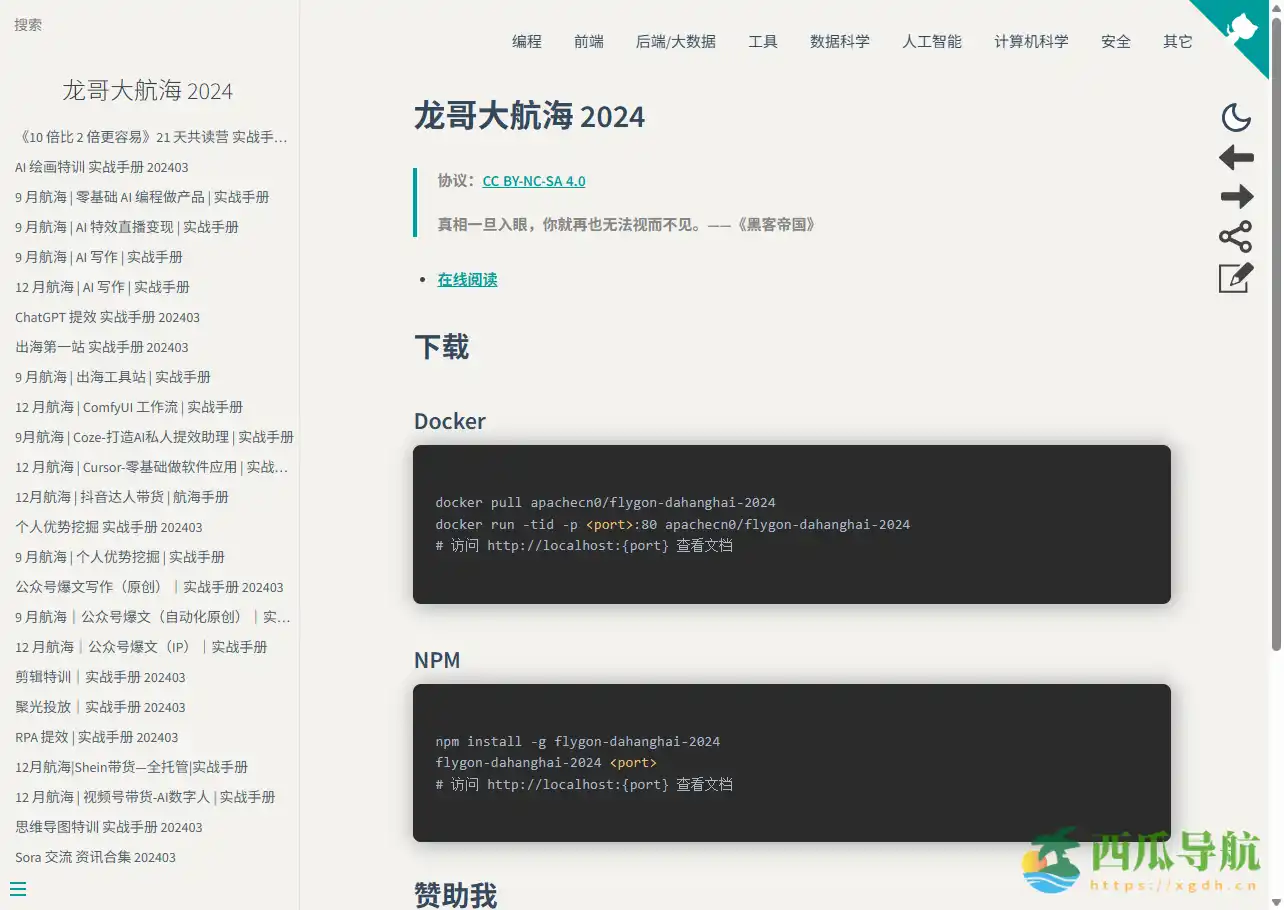Click the edit page icon
1284x910 pixels.
click(1236, 278)
